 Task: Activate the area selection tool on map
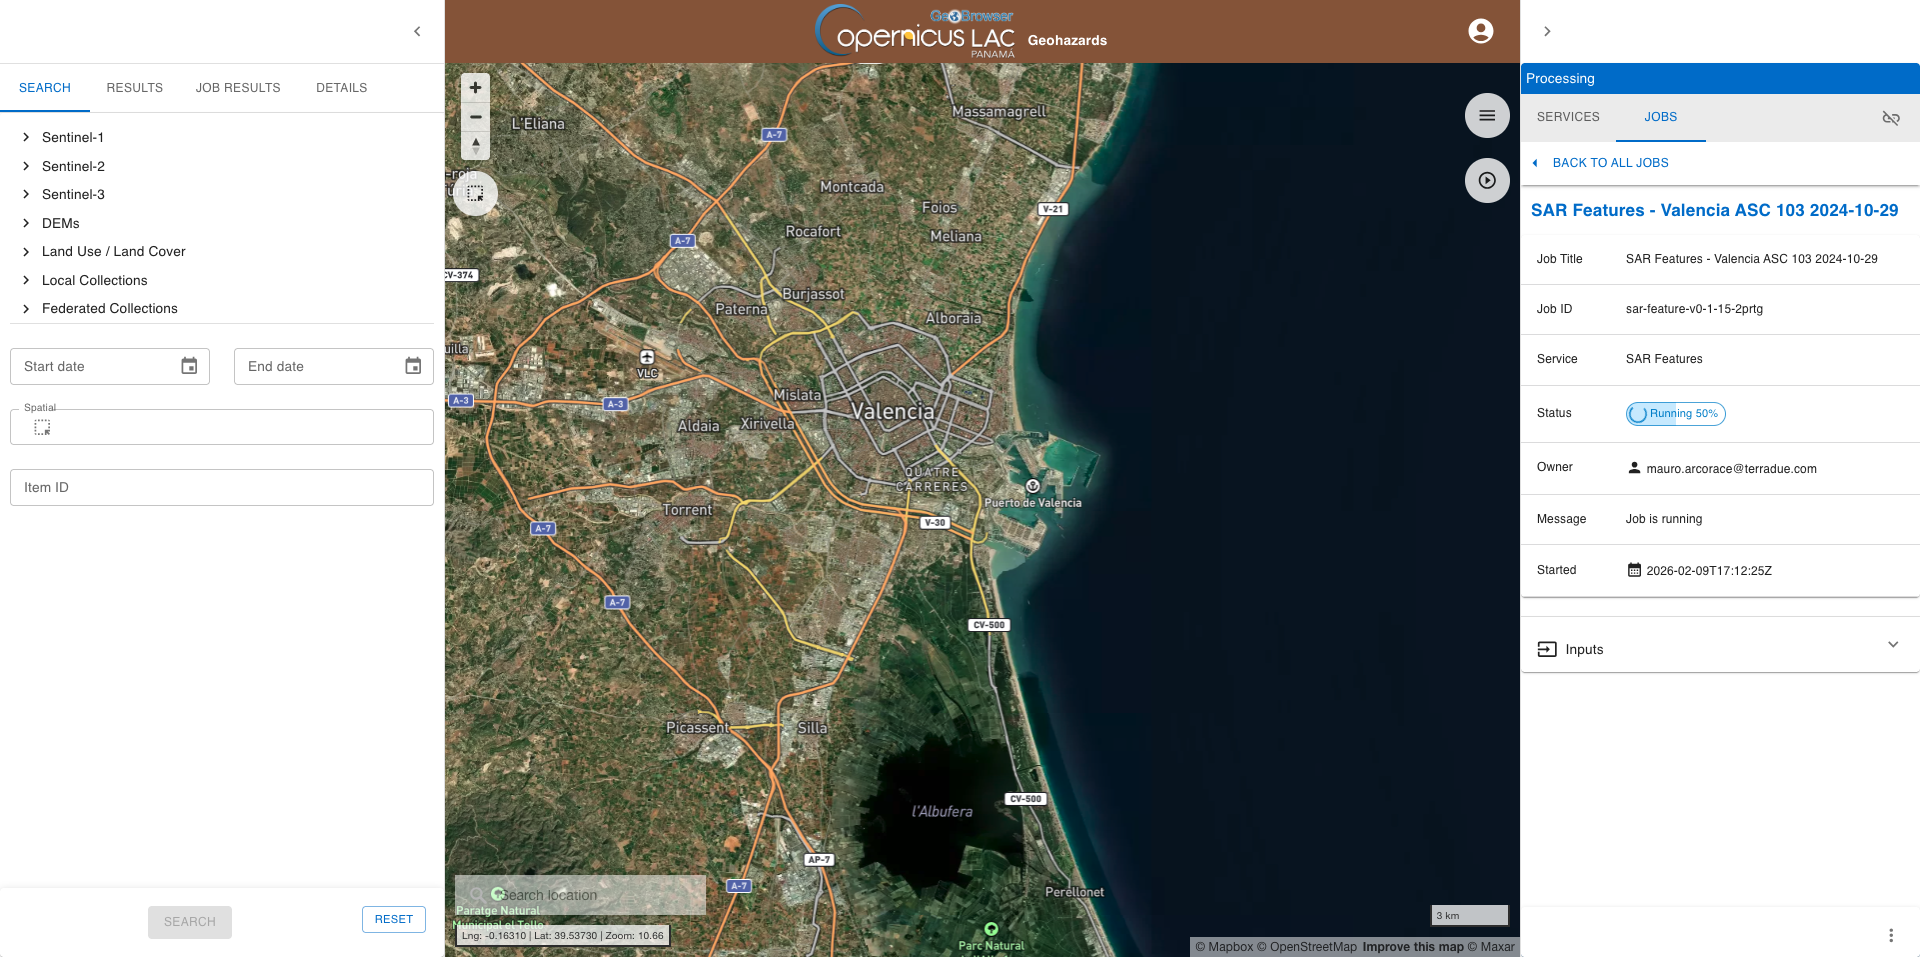click(475, 193)
